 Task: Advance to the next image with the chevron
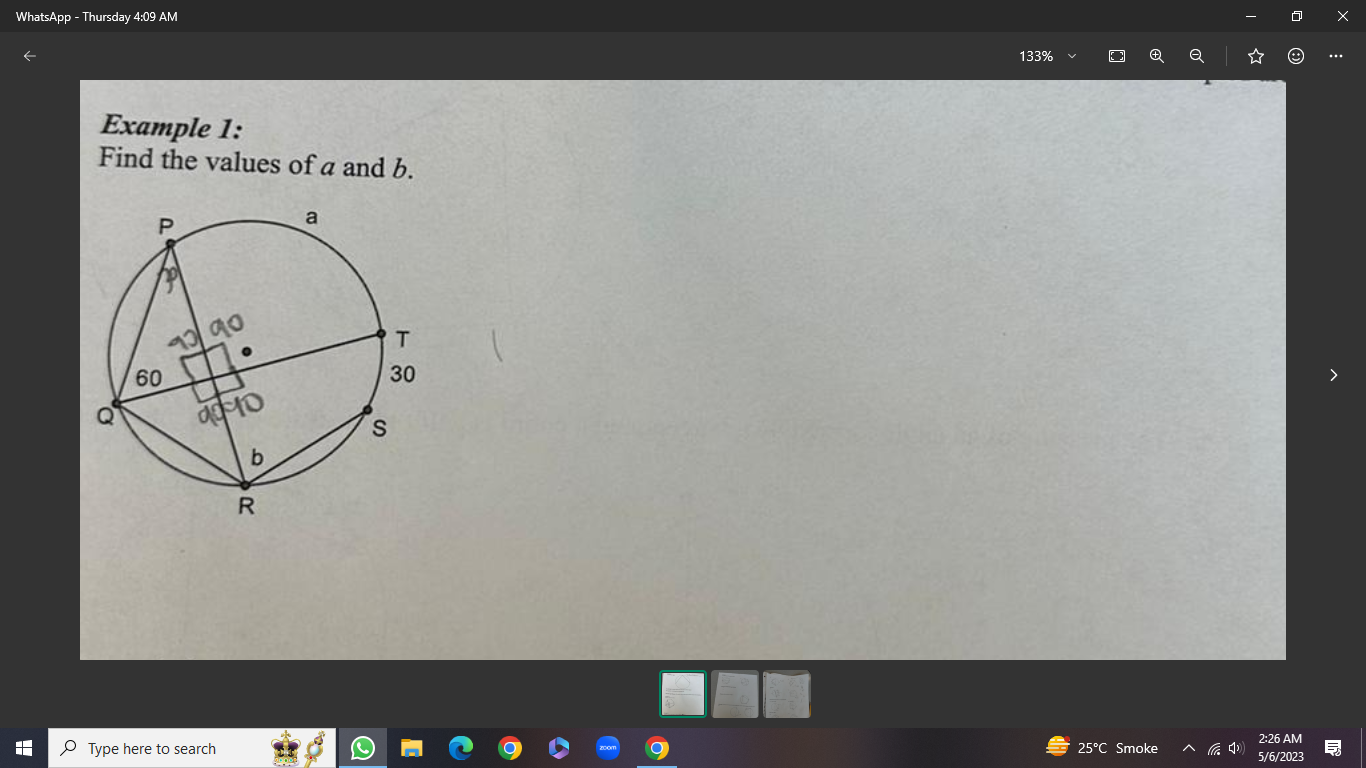1333,375
